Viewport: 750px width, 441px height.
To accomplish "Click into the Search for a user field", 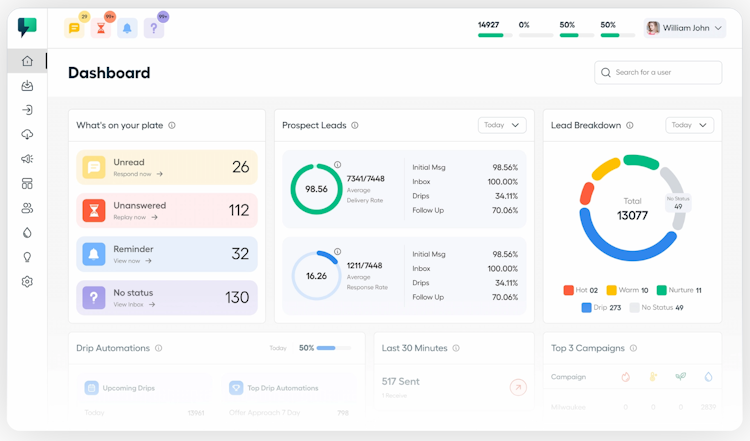I will click(x=658, y=73).
